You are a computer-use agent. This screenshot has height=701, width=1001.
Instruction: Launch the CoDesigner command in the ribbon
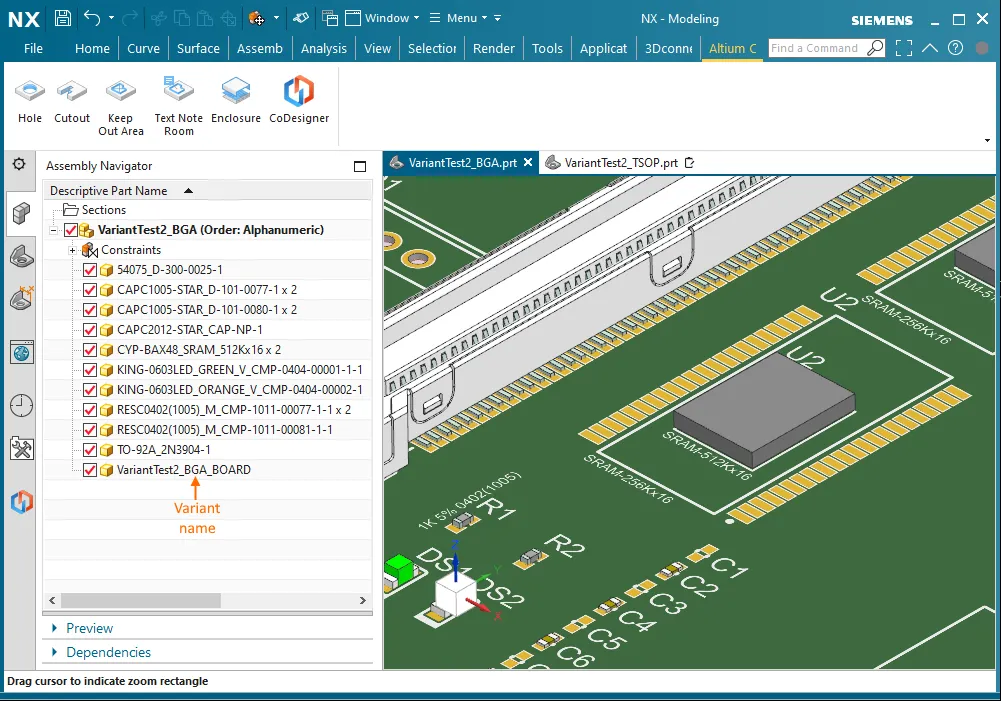coord(299,101)
